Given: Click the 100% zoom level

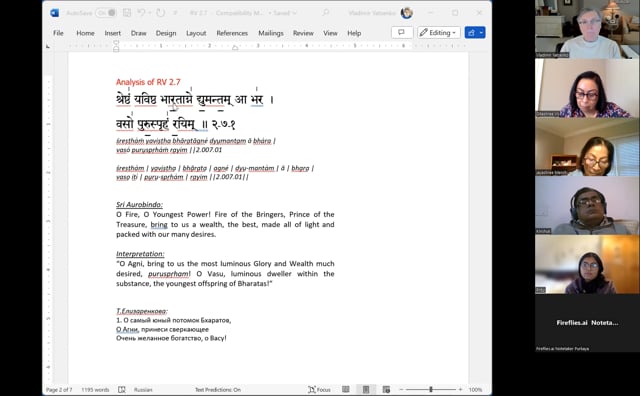Looking at the screenshot, I should 475,389.
